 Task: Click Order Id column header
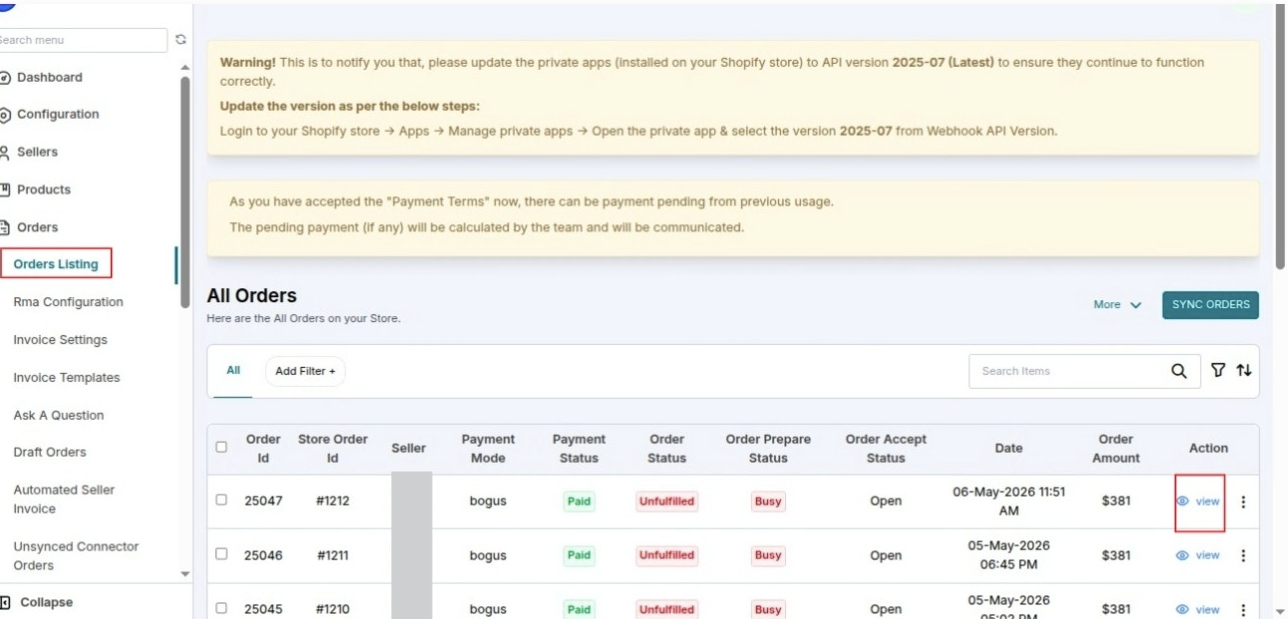coord(263,449)
